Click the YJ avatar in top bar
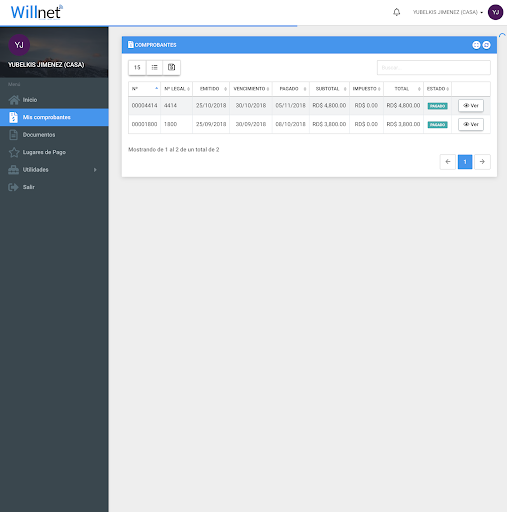Image resolution: width=507 pixels, height=512 pixels. 495,12
